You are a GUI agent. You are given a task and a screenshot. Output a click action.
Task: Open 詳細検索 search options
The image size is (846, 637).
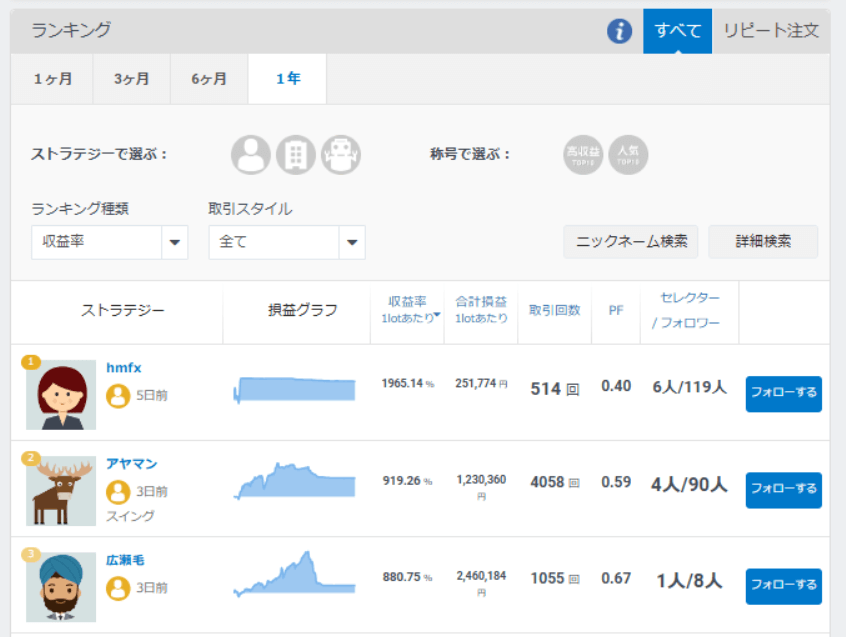coord(763,242)
